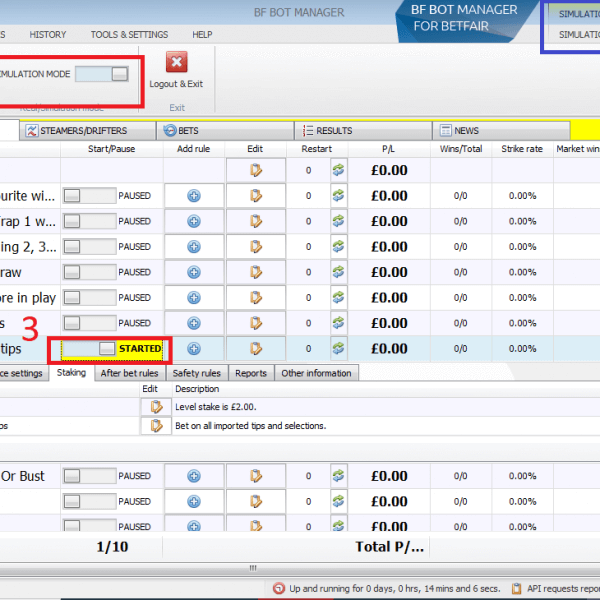Restart the 'urite wi...' strategy
600x600 pixels.
tap(339, 196)
